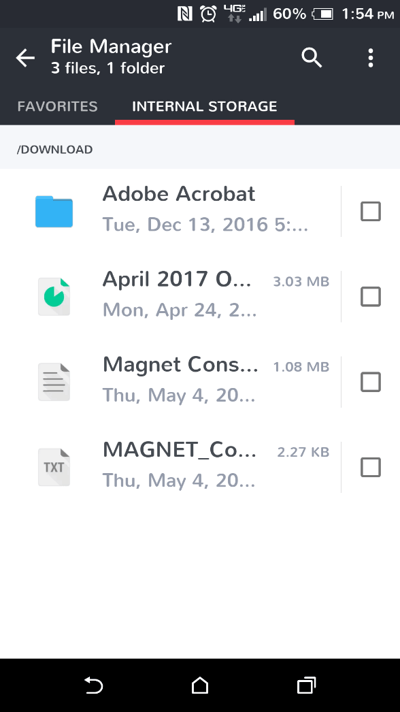Tap the green pie chart file icon
Viewport: 400px width, 712px height.
[54, 297]
